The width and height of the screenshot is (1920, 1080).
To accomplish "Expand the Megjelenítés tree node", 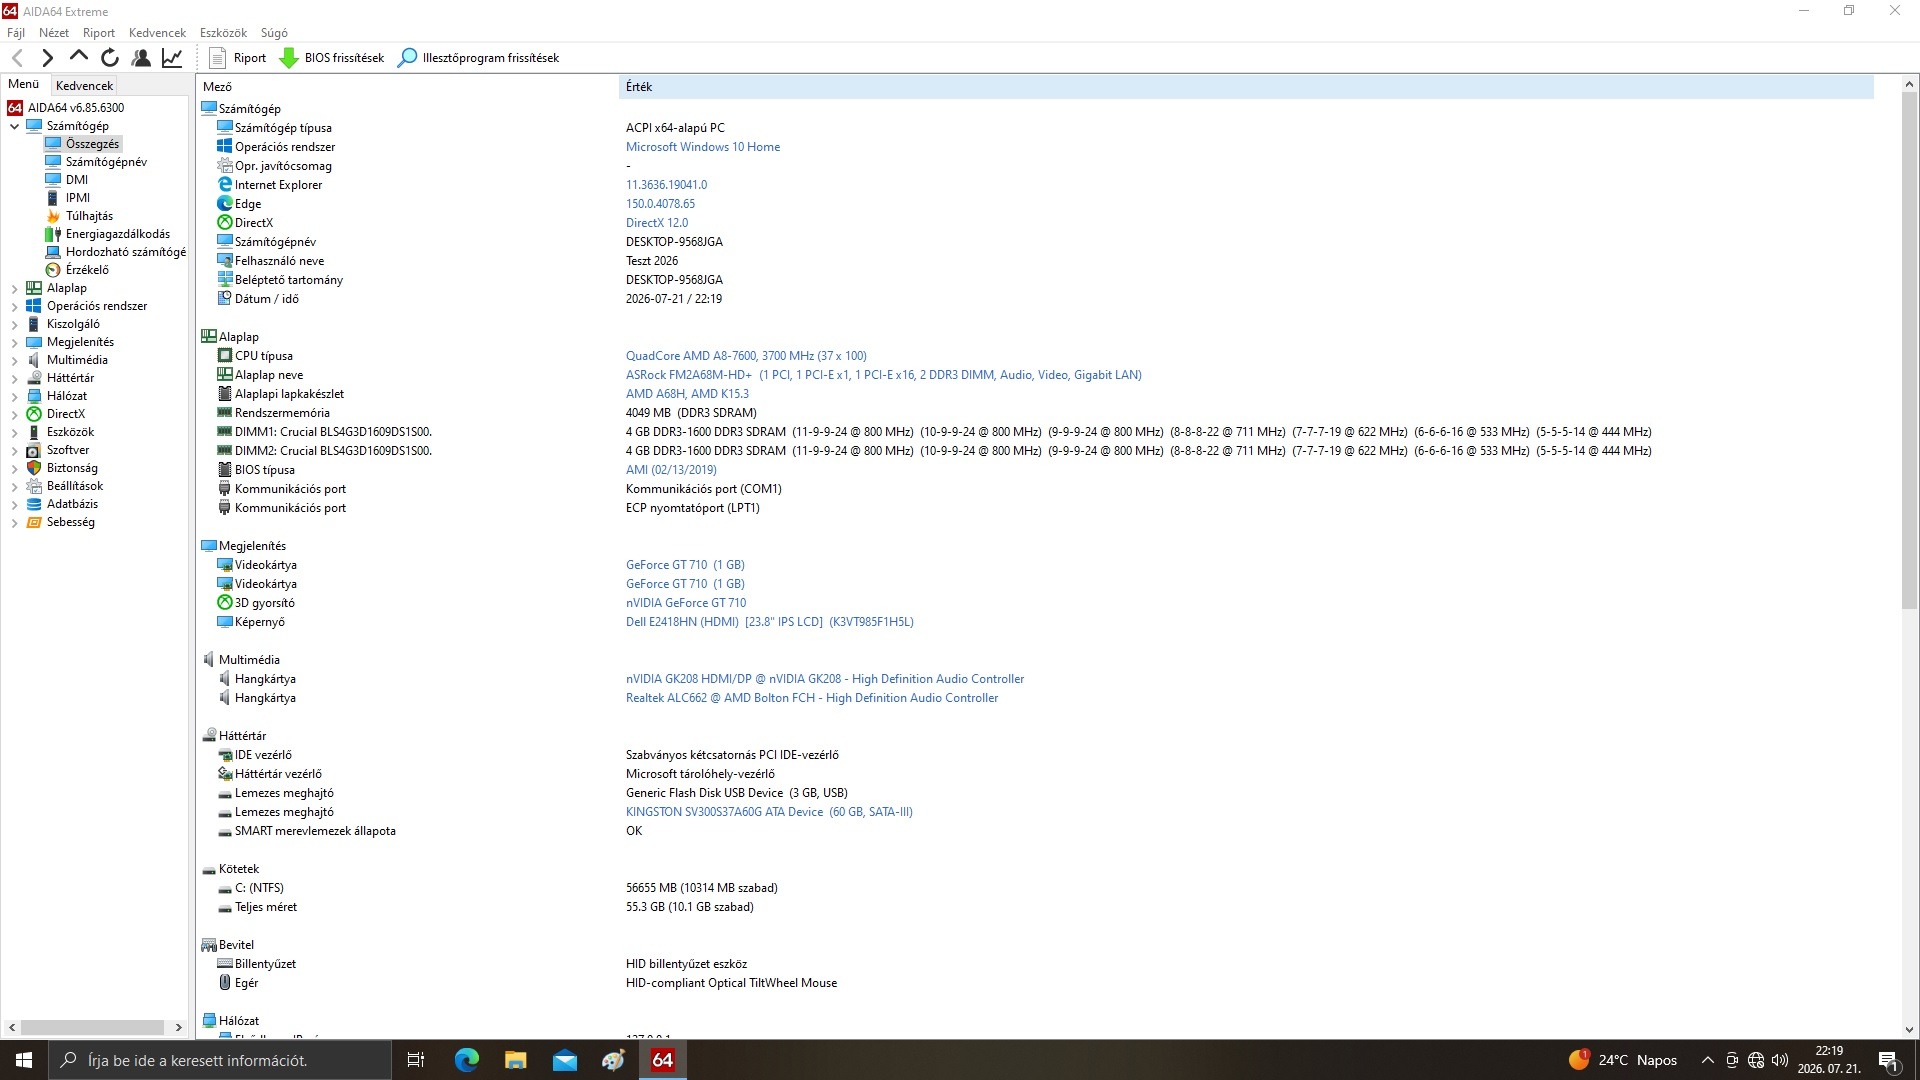I will click(14, 342).
